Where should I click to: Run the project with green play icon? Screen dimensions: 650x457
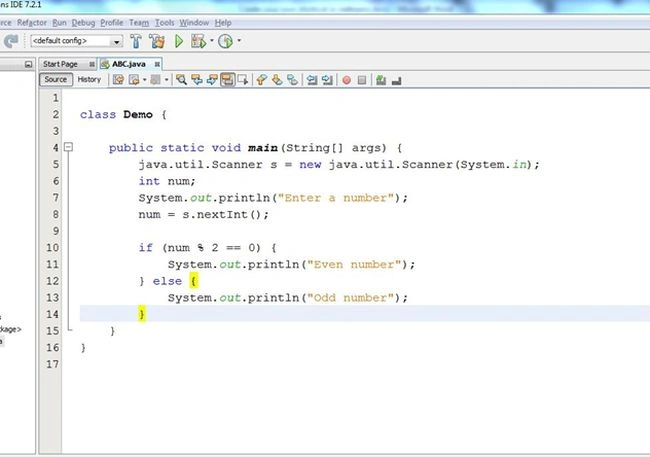179,41
